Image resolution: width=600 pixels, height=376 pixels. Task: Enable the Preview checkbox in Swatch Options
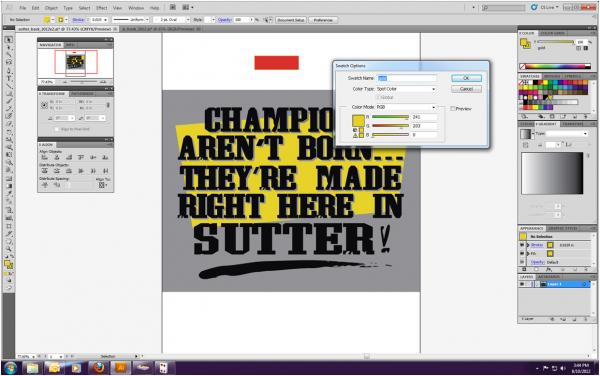point(453,109)
